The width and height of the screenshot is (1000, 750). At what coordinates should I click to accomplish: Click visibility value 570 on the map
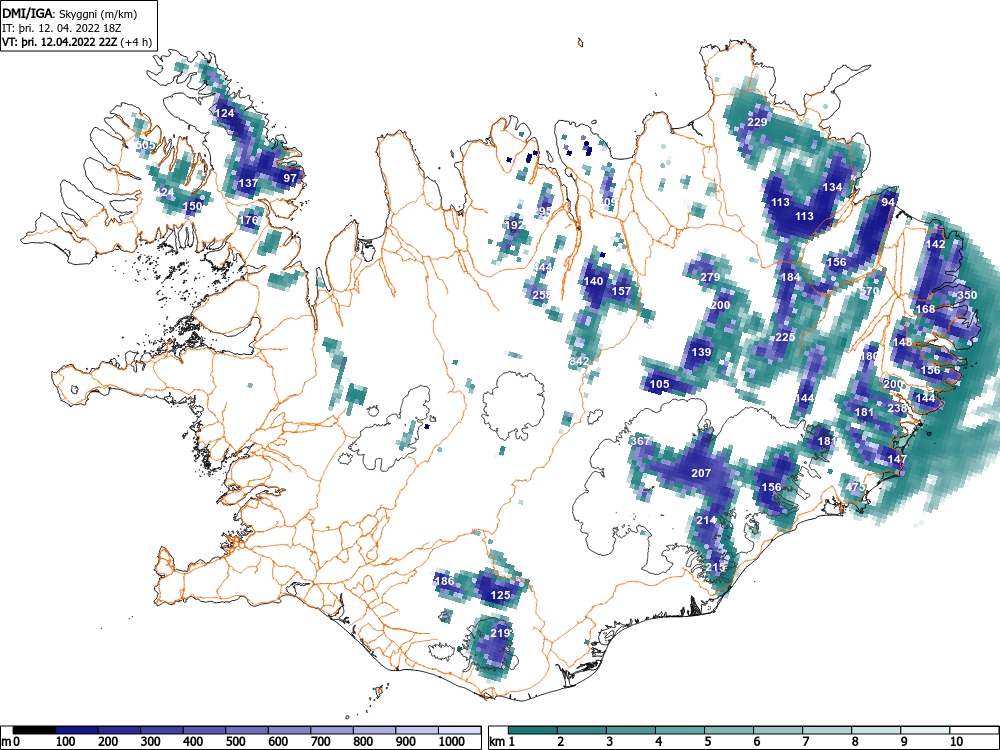870,291
